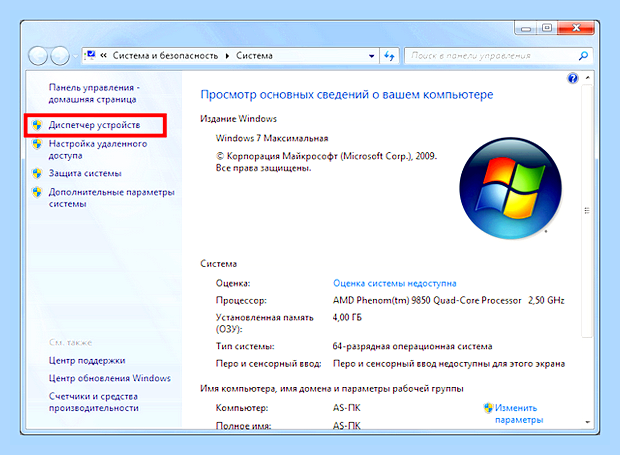Viewport: 620px width, 455px height.
Task: Click the AMD Phenom processor value text
Action: (448, 300)
